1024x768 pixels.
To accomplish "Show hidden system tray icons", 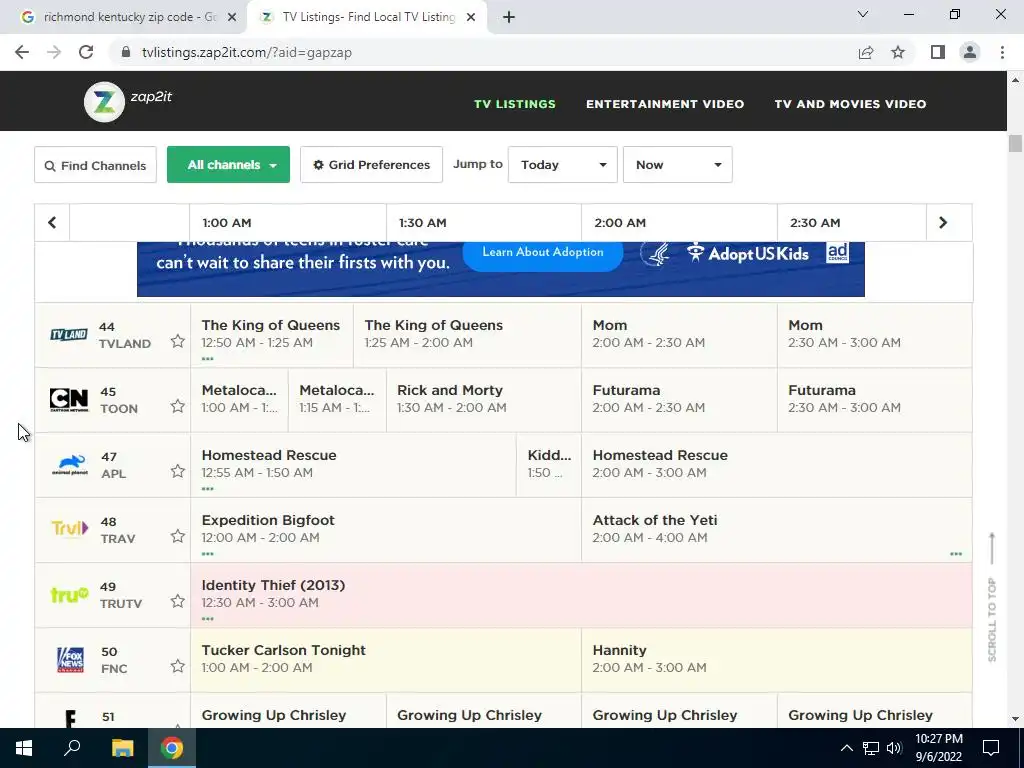I will 846,748.
